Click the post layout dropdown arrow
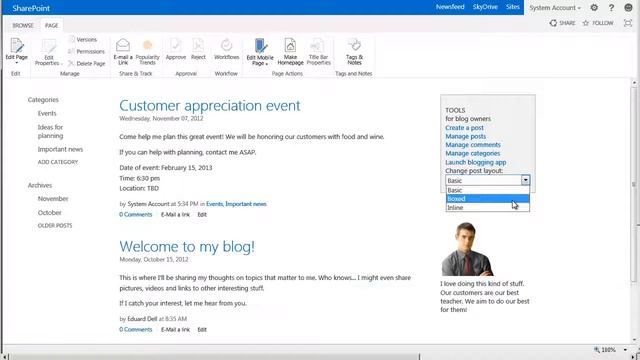 click(525, 180)
